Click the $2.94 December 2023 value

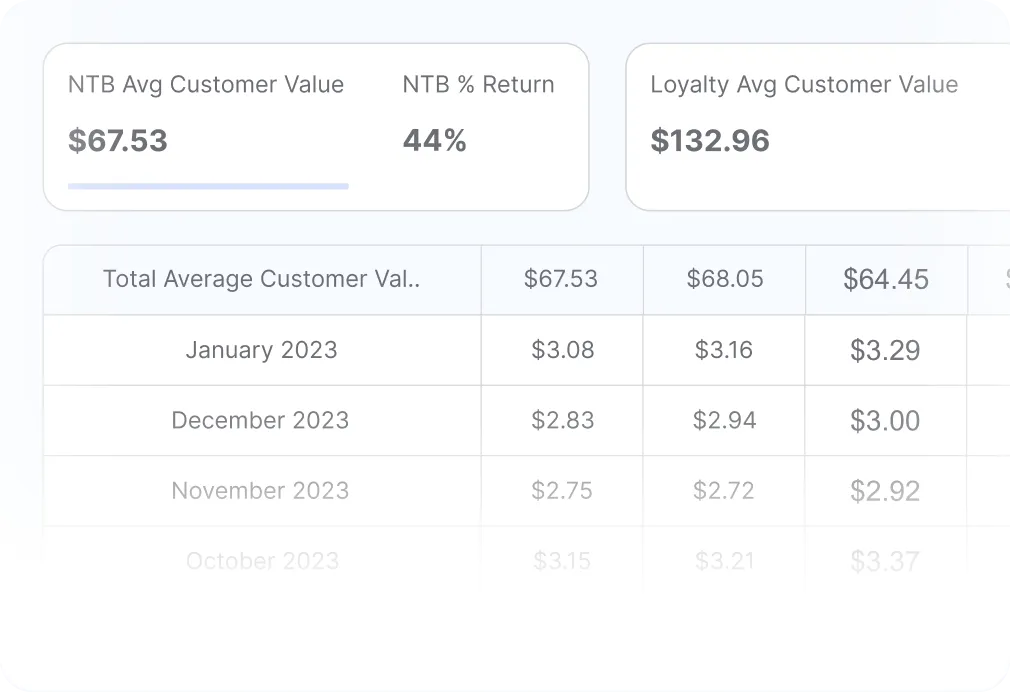coord(724,420)
